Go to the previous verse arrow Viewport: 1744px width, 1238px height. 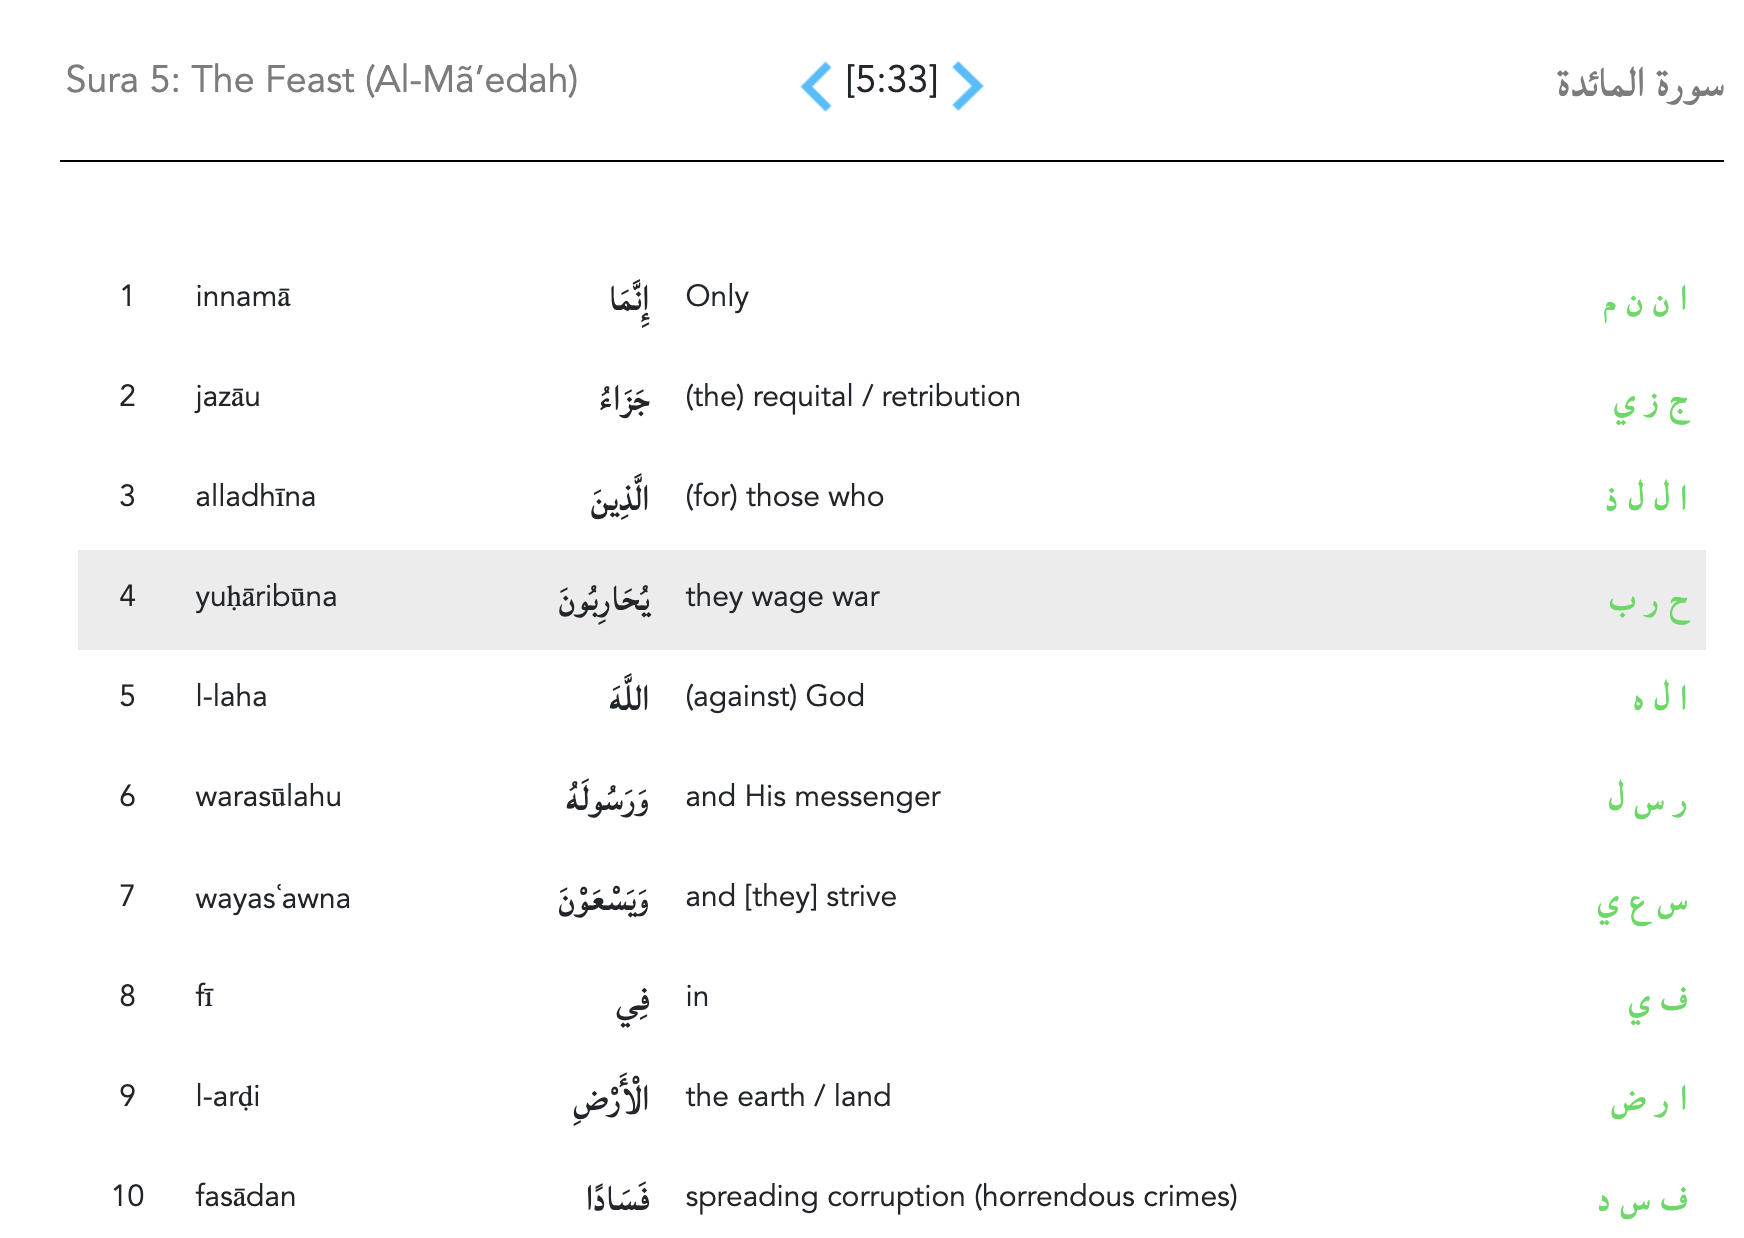(817, 85)
